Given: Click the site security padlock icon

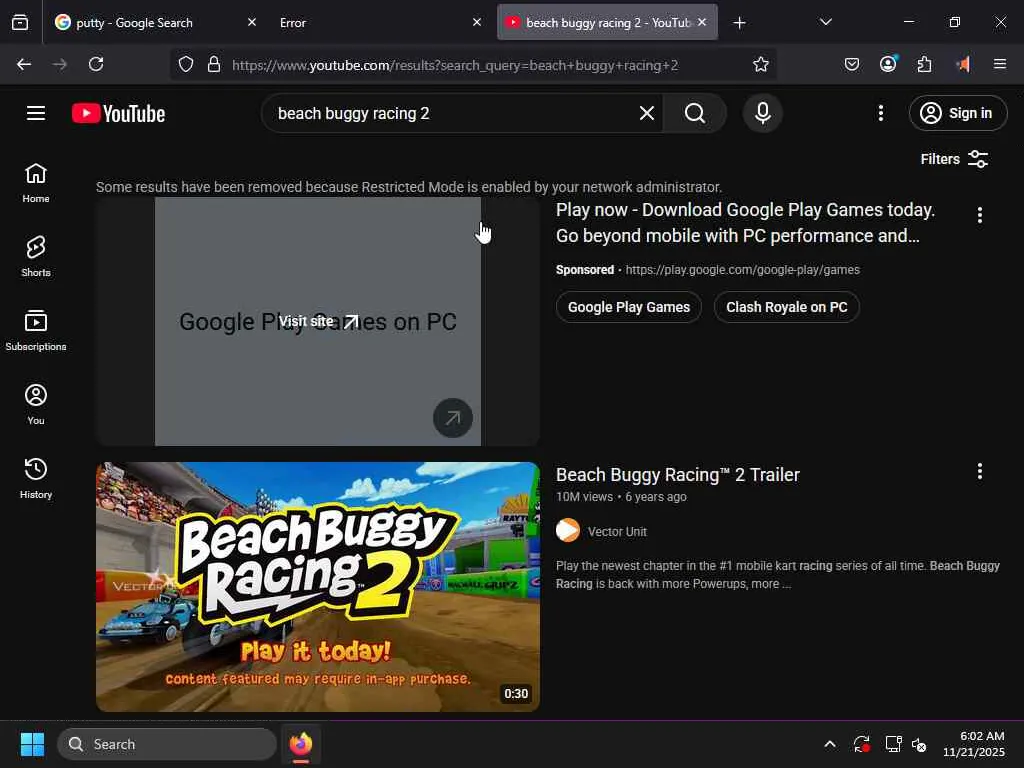Looking at the screenshot, I should tap(214, 64).
